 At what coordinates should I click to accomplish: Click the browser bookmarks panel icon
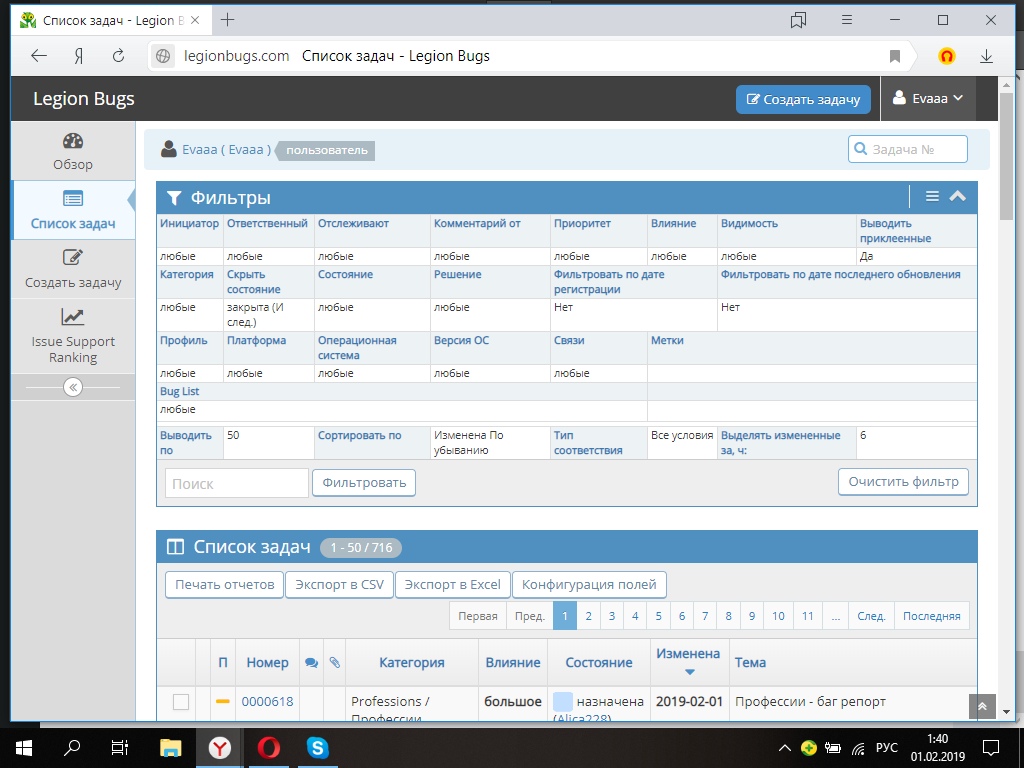click(x=798, y=20)
